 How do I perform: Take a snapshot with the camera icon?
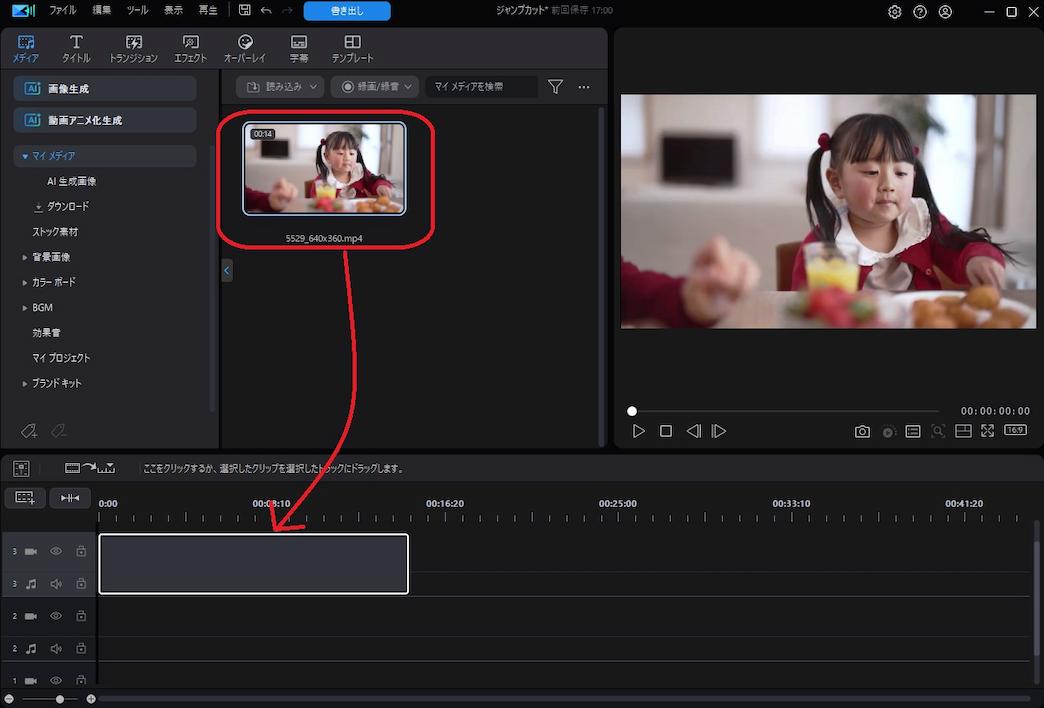coord(862,431)
